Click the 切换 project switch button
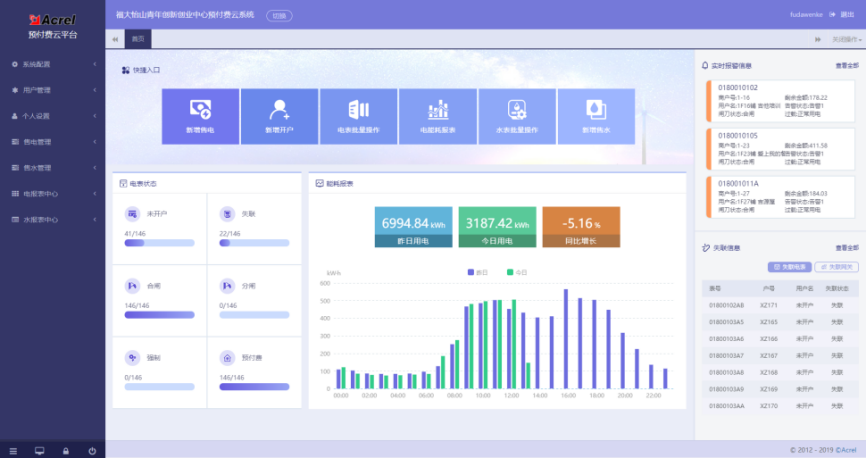This screenshot has width=866, height=458. 279,15
